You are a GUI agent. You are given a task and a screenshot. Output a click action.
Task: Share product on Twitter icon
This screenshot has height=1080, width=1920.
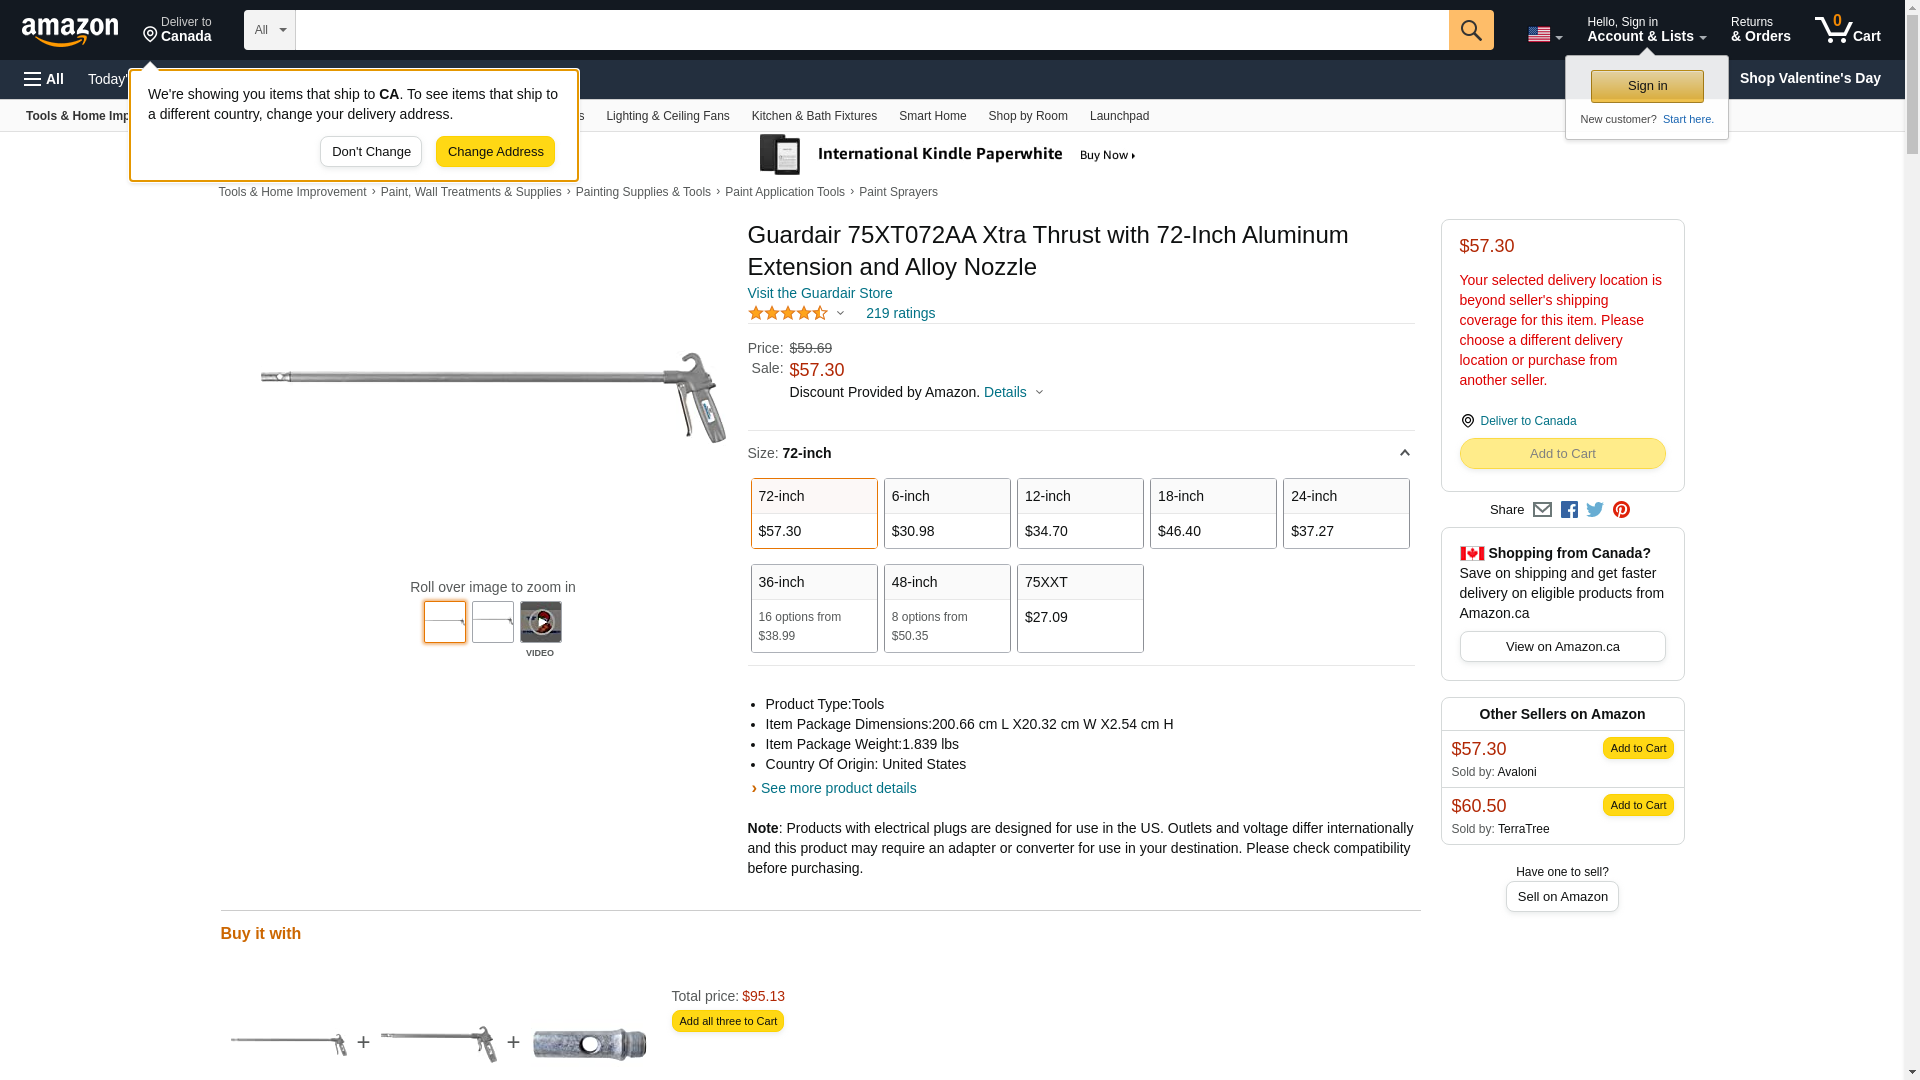click(x=1595, y=510)
